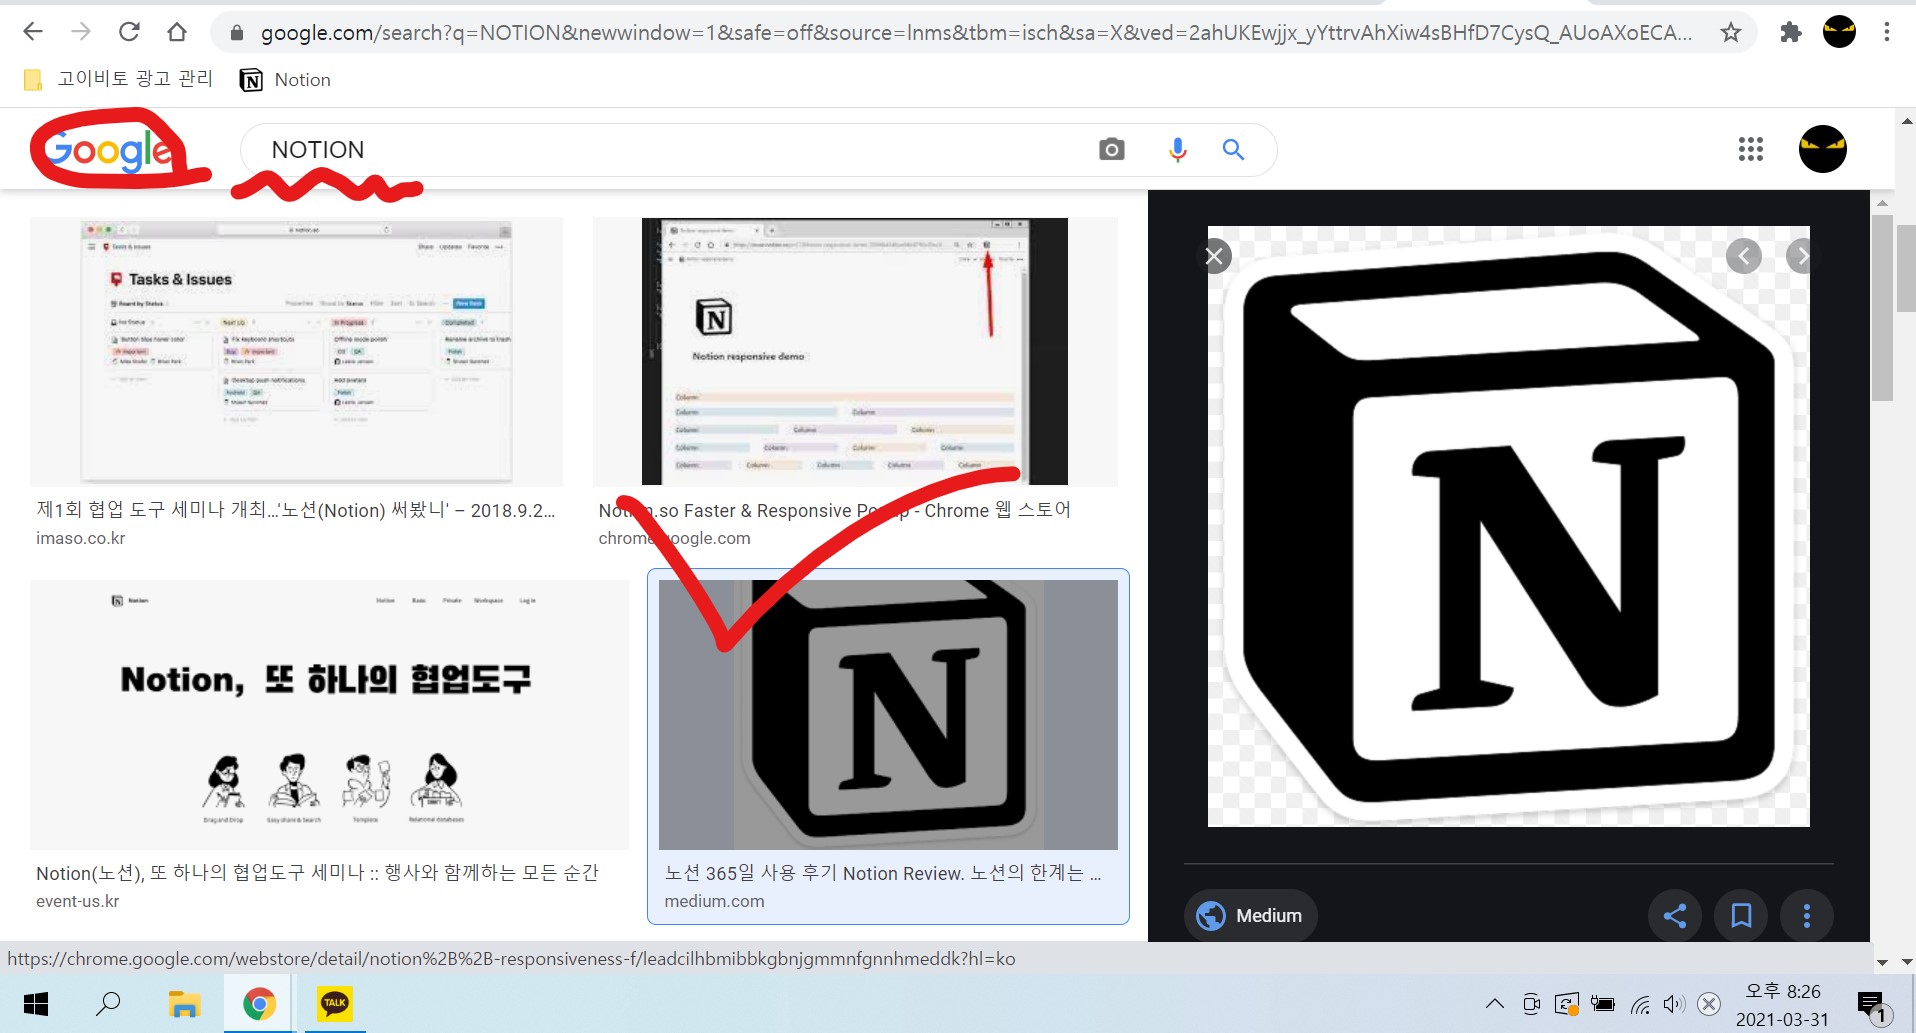Image resolution: width=1916 pixels, height=1033 pixels.
Task: Open KakaoTalk from the taskbar
Action: pyautogui.click(x=334, y=1004)
